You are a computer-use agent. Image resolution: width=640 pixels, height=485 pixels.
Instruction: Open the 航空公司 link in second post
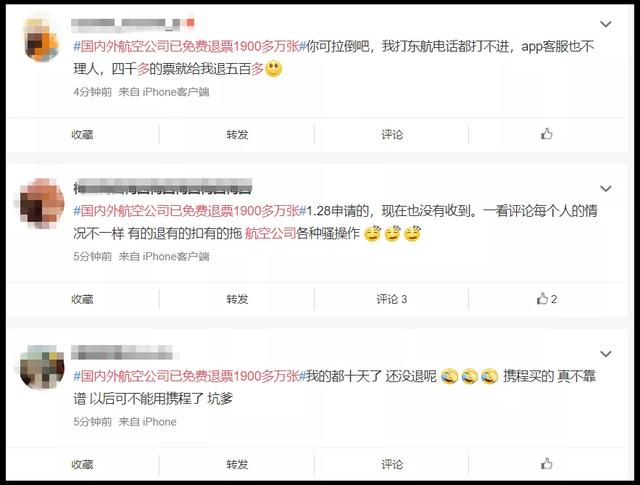point(270,234)
